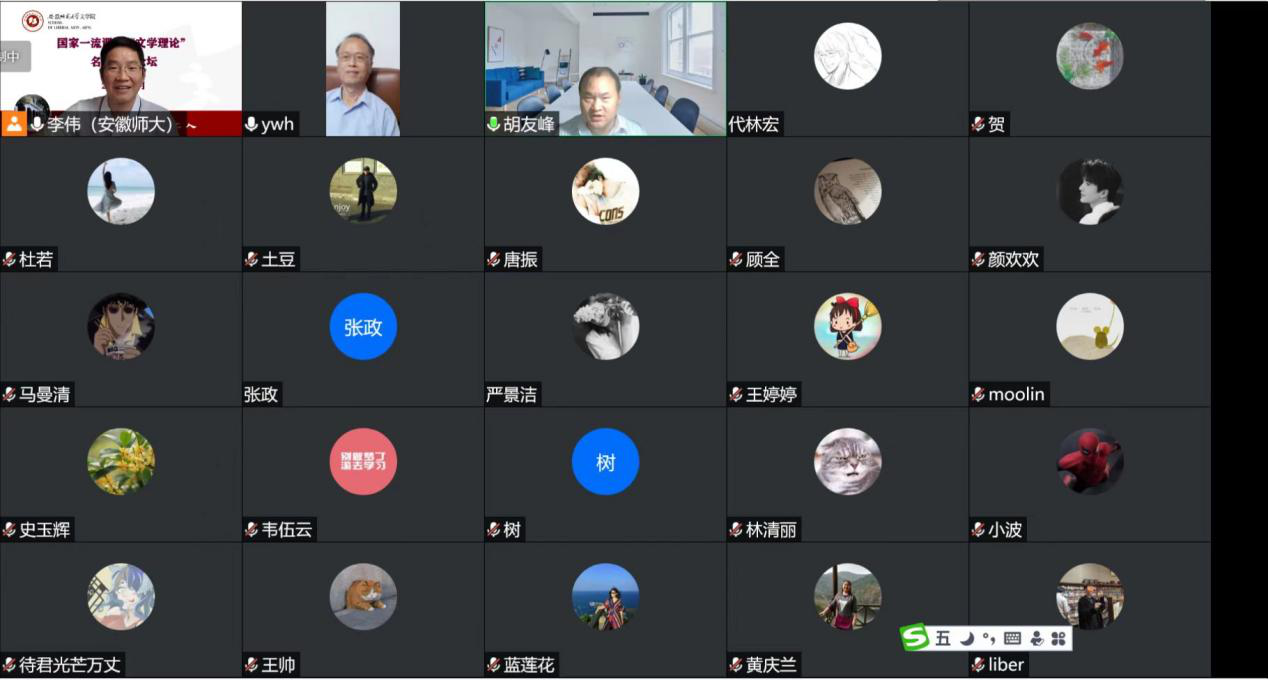Click the microphone icon next to ywh
The width and height of the screenshot is (1268, 680).
click(251, 124)
